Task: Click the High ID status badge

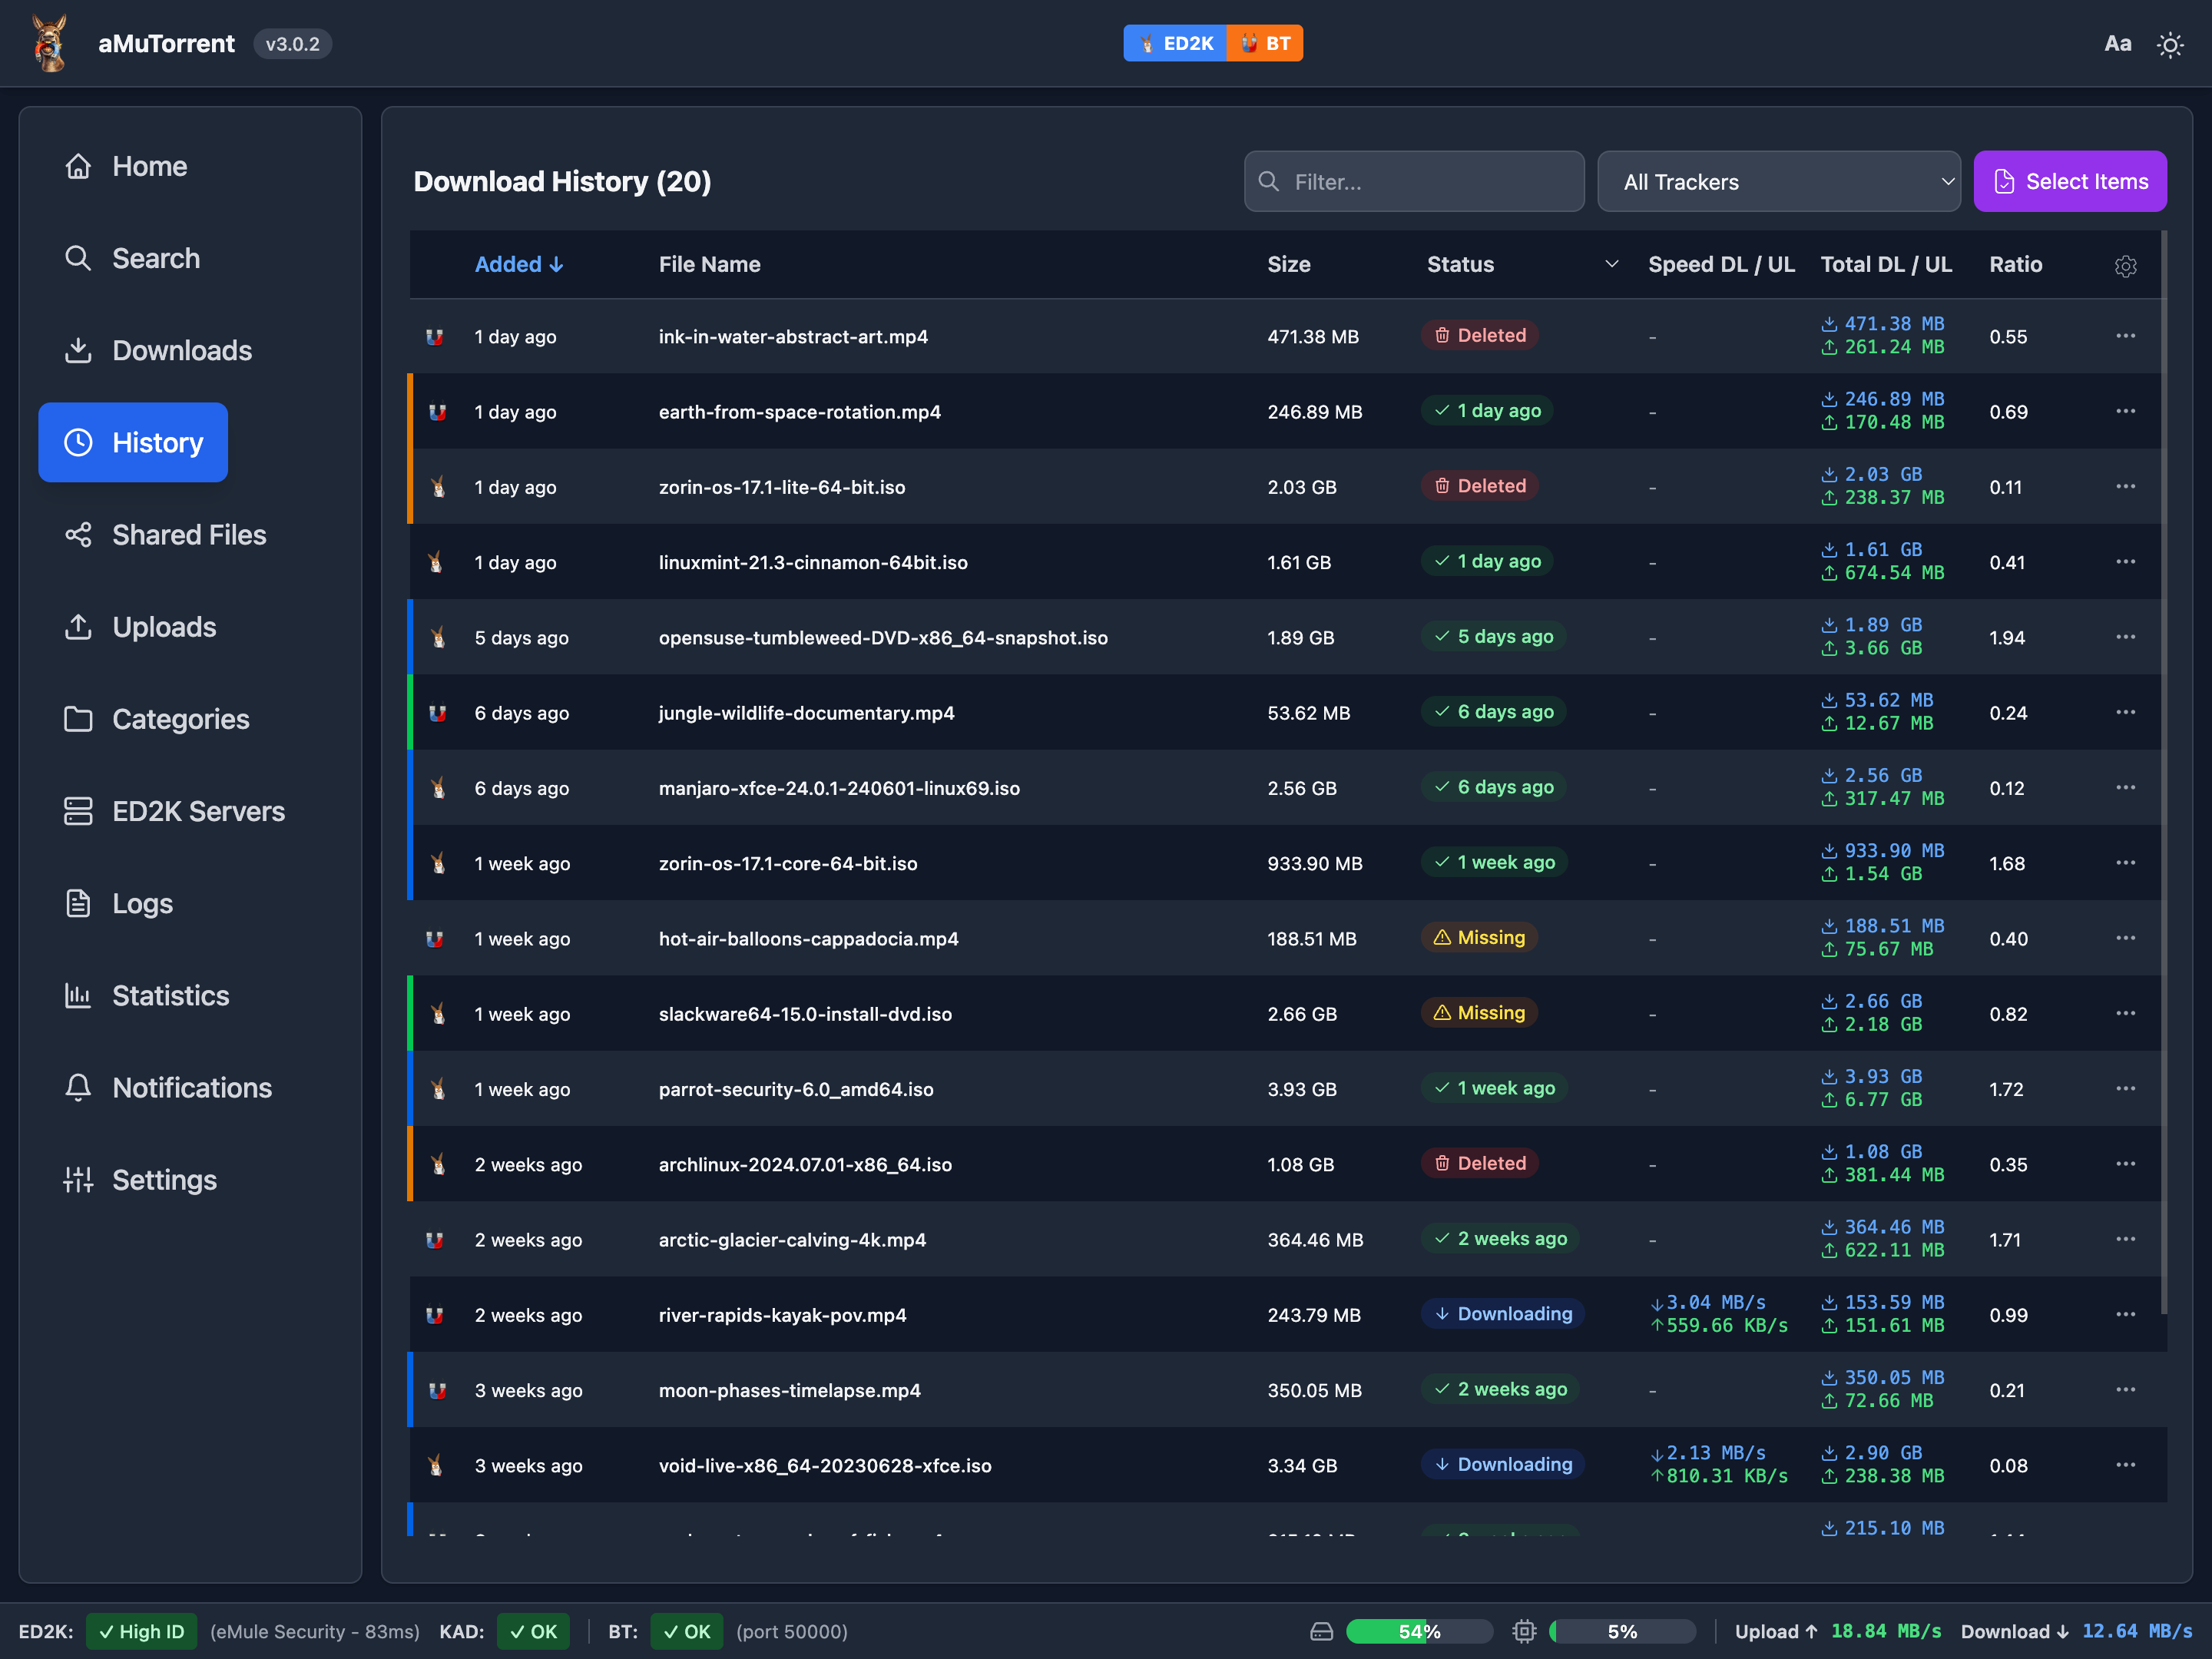Action: (x=141, y=1631)
